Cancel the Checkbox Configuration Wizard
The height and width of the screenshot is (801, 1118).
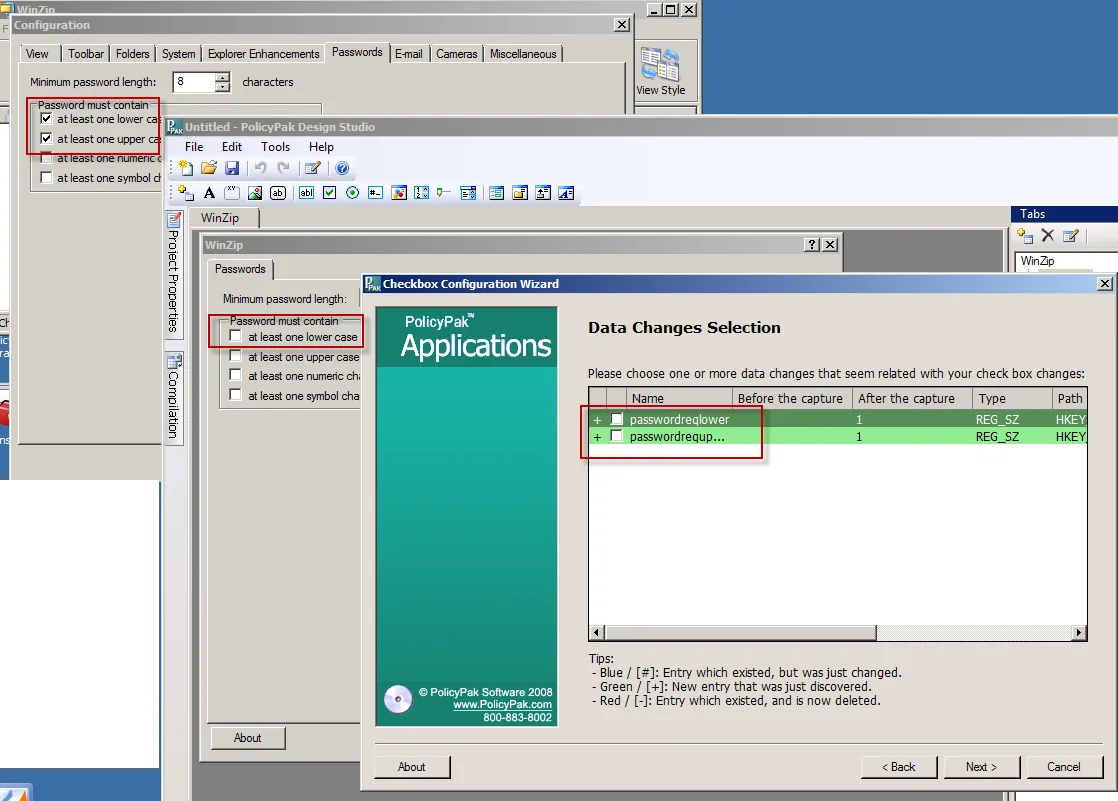[1063, 767]
